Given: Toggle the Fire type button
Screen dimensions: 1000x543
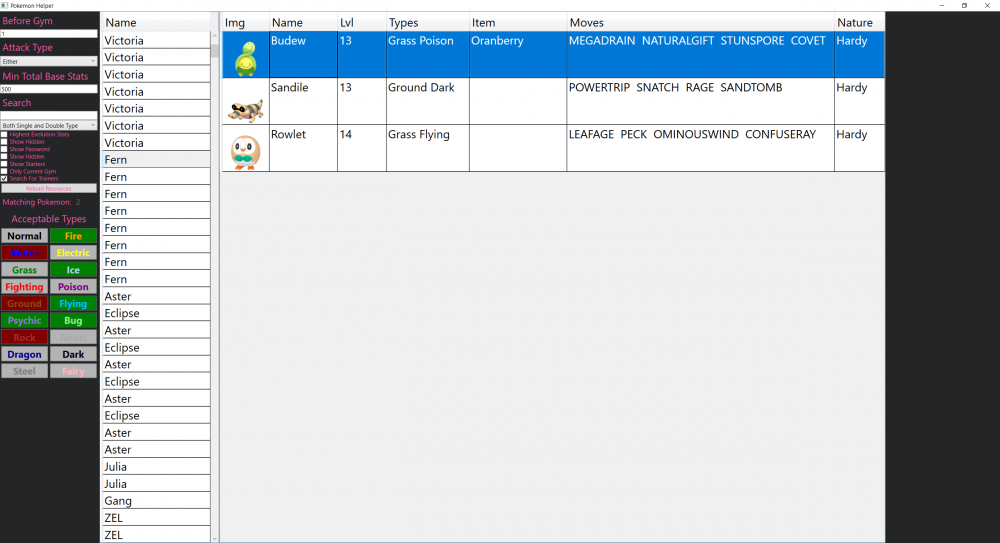Looking at the screenshot, I should click(x=73, y=236).
